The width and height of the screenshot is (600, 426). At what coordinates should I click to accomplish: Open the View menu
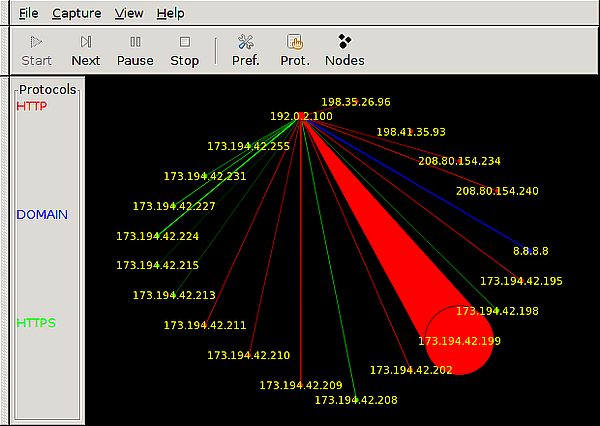coord(129,13)
